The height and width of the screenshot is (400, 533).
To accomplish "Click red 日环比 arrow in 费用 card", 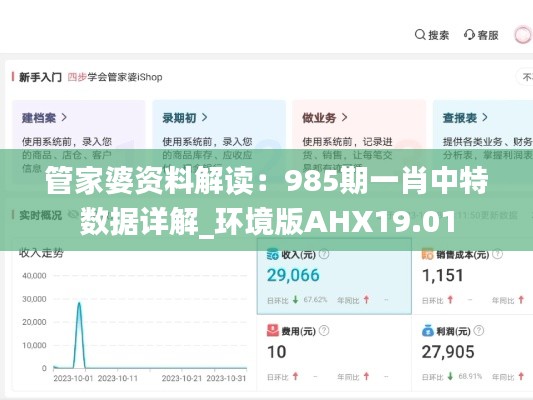I will pos(295,376).
